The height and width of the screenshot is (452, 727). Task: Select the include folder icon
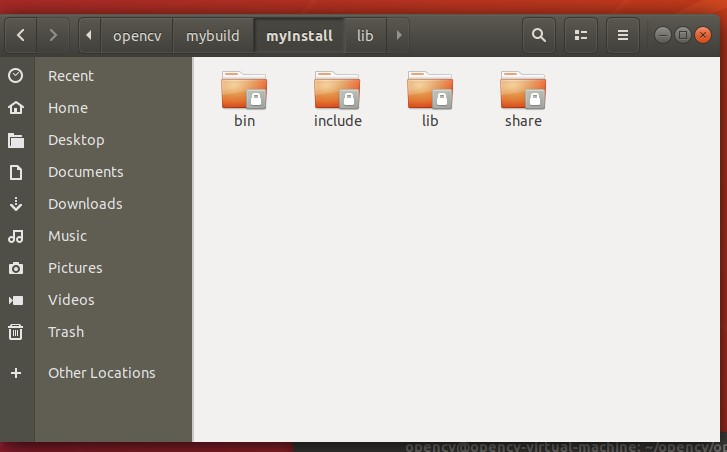click(337, 90)
